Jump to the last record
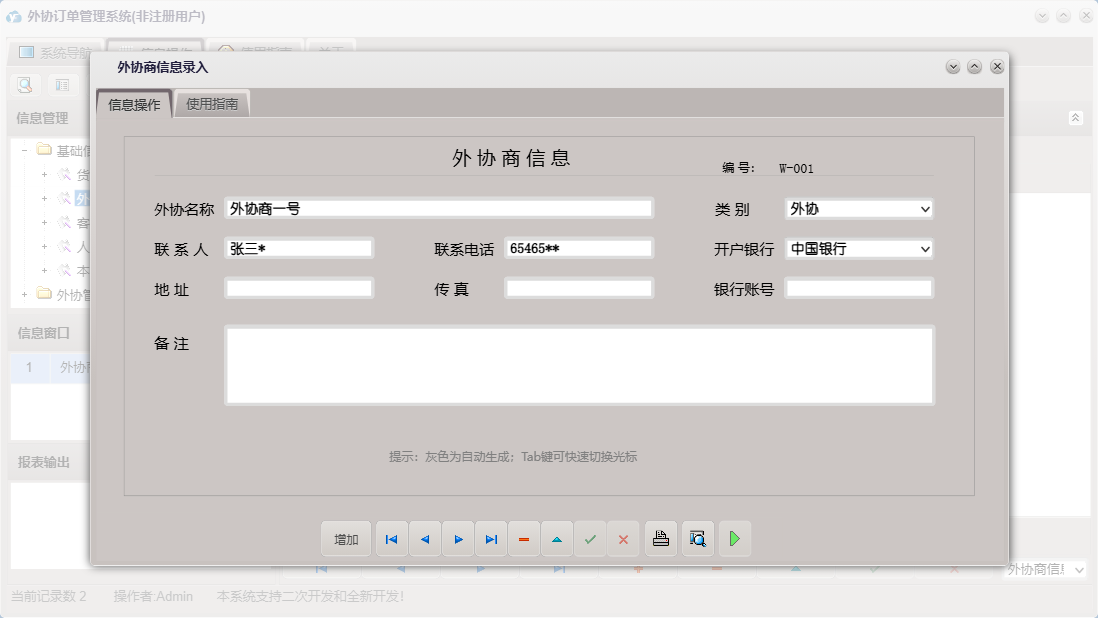 491,539
